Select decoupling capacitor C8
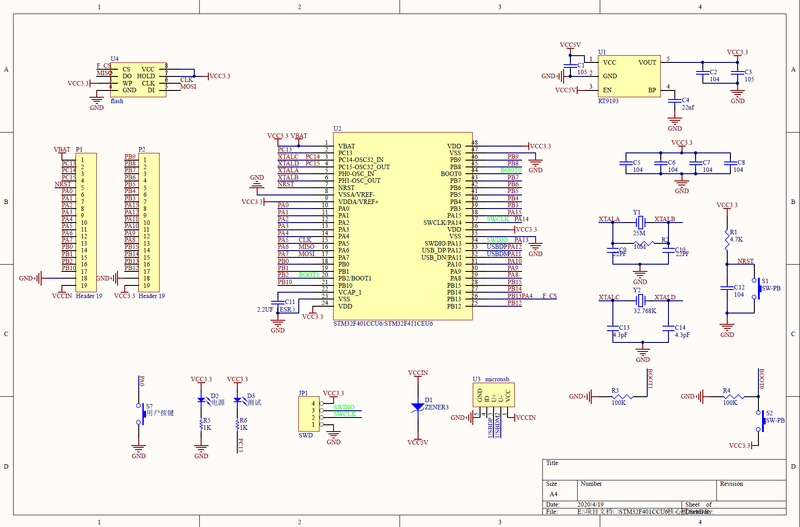 (730, 164)
